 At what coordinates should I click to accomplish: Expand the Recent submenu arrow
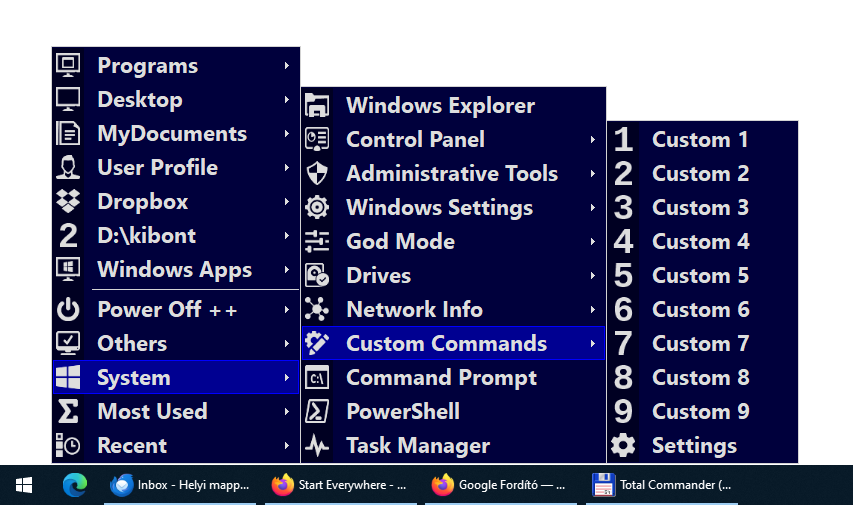[x=286, y=446]
